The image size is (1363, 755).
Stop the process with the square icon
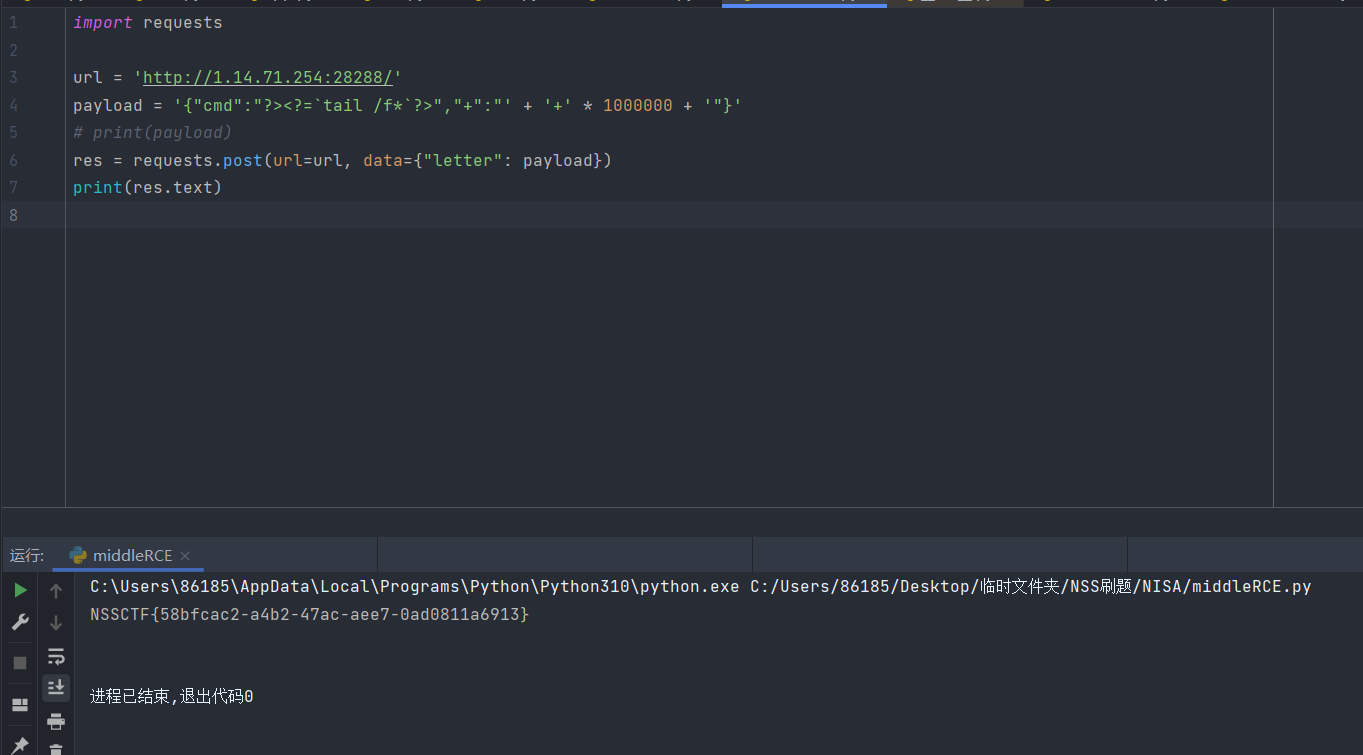coord(20,663)
